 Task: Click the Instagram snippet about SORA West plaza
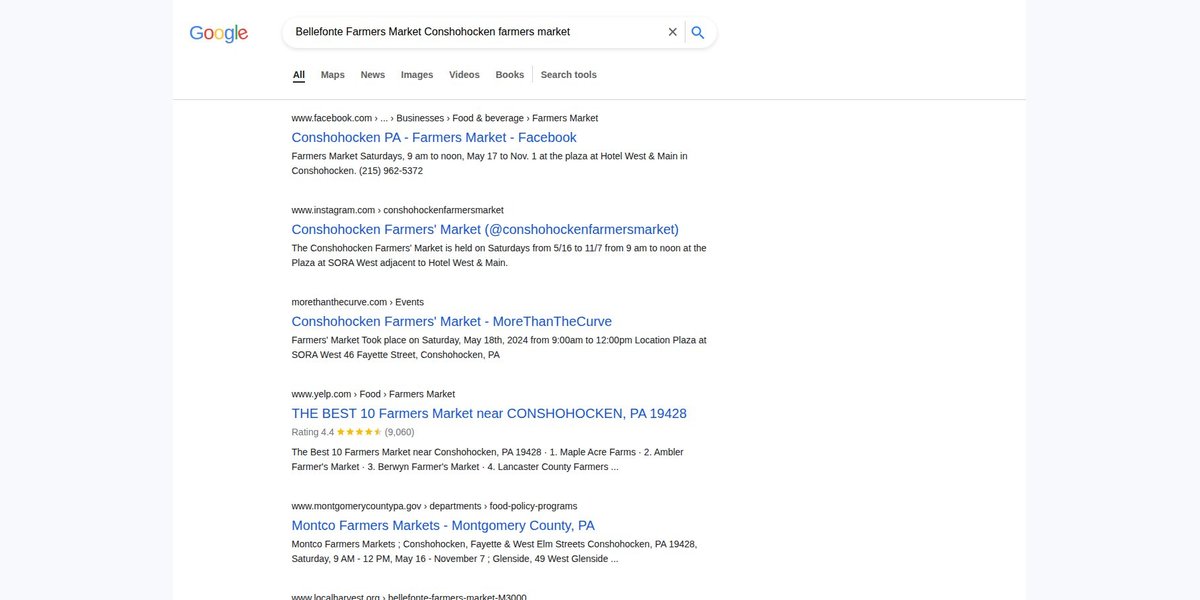[499, 255]
